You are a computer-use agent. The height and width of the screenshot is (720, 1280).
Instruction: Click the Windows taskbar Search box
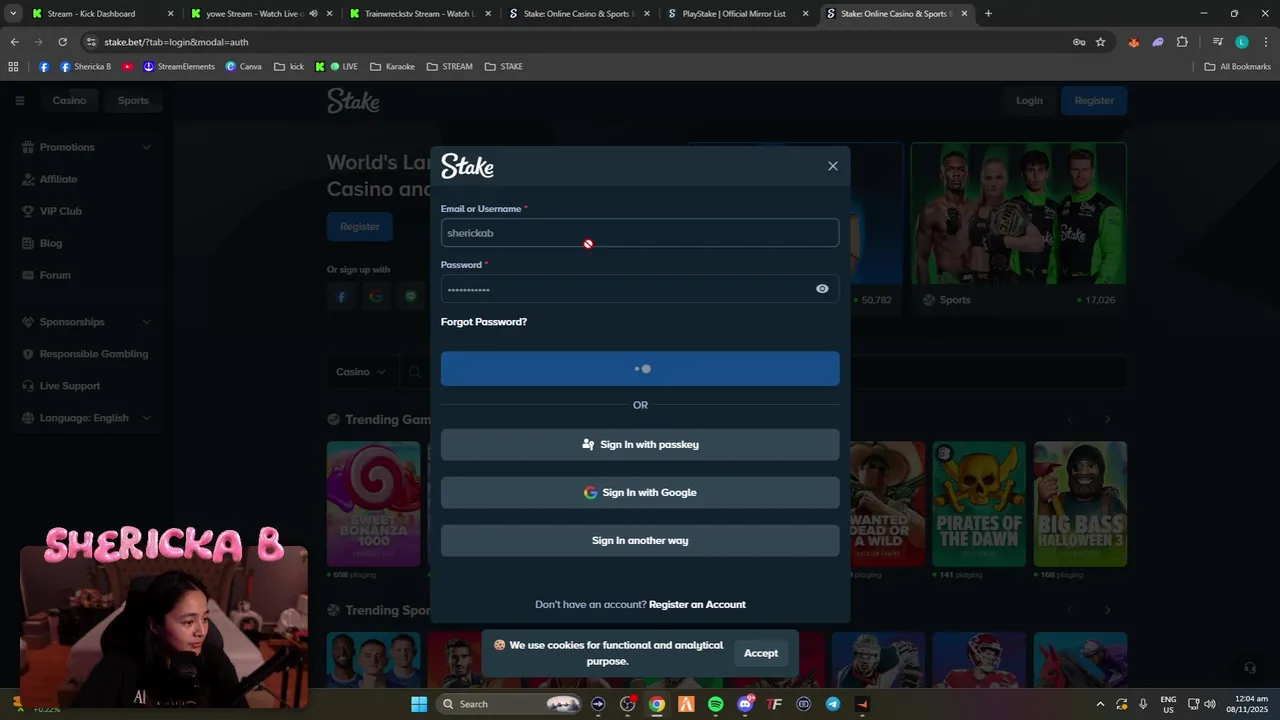point(510,704)
